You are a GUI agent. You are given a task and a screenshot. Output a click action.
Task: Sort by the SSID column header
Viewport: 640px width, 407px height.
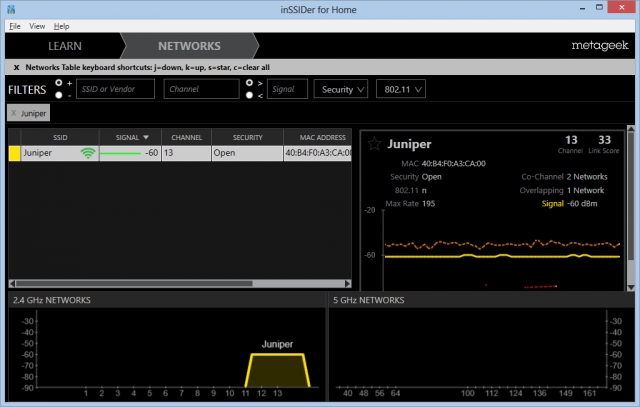coord(60,137)
